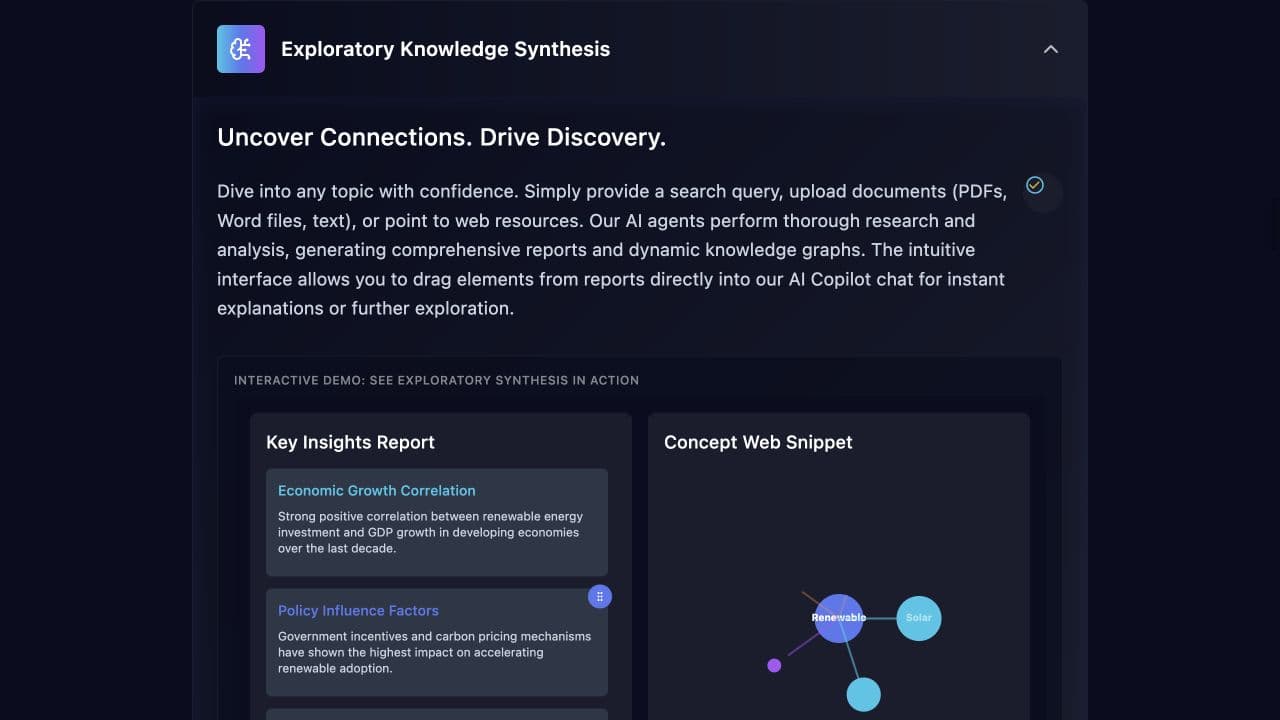
Task: Click the Uncover Connections. Drive Discovery. headline
Action: pos(442,137)
